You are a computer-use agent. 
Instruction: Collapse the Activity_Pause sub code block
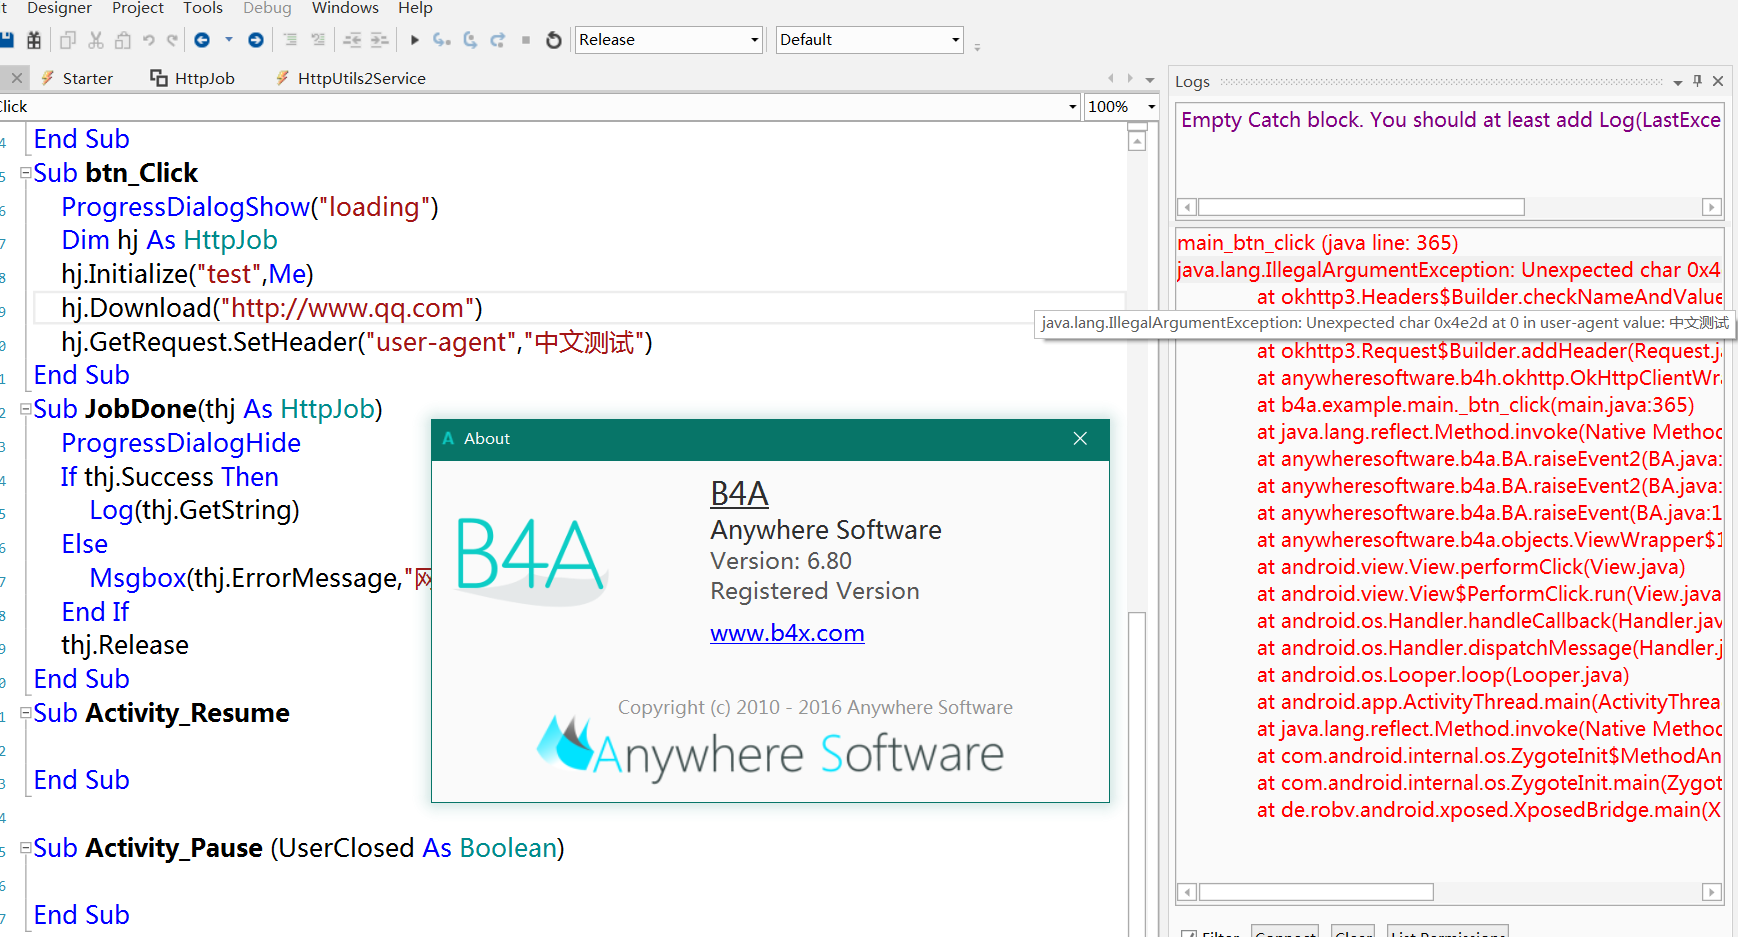click(26, 848)
